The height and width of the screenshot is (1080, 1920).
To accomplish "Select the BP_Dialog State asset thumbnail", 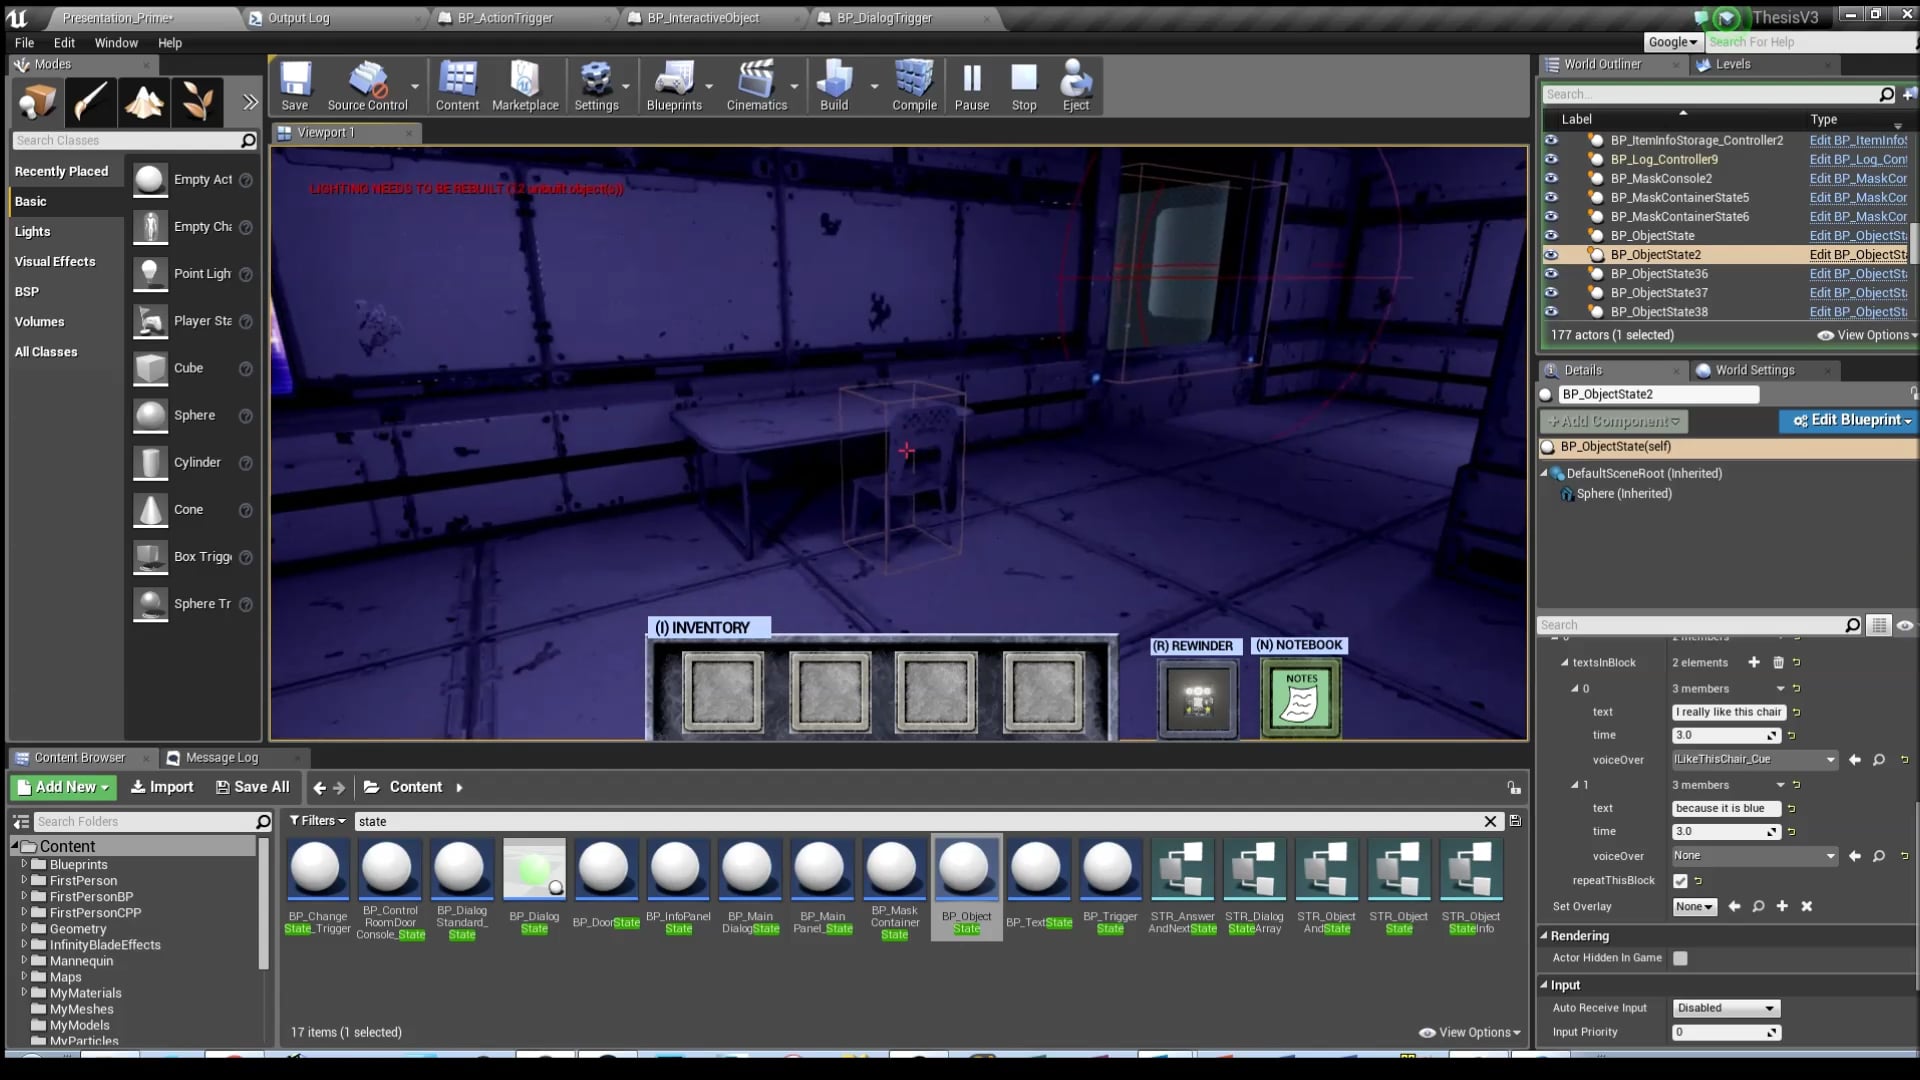I will (x=533, y=868).
